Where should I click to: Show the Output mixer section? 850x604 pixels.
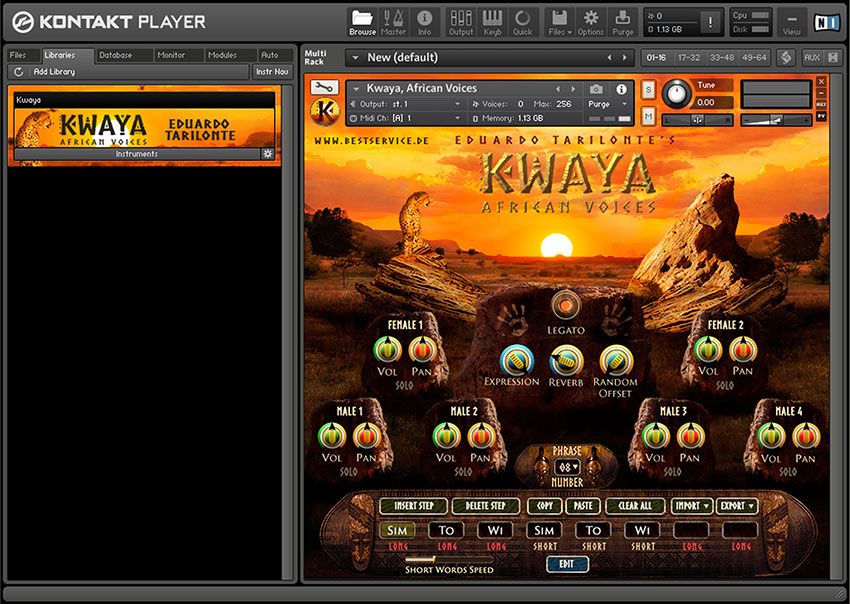point(461,23)
